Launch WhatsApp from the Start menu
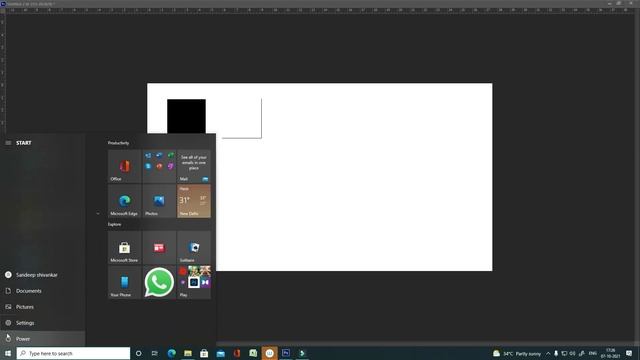The width and height of the screenshot is (640, 360). coord(159,282)
